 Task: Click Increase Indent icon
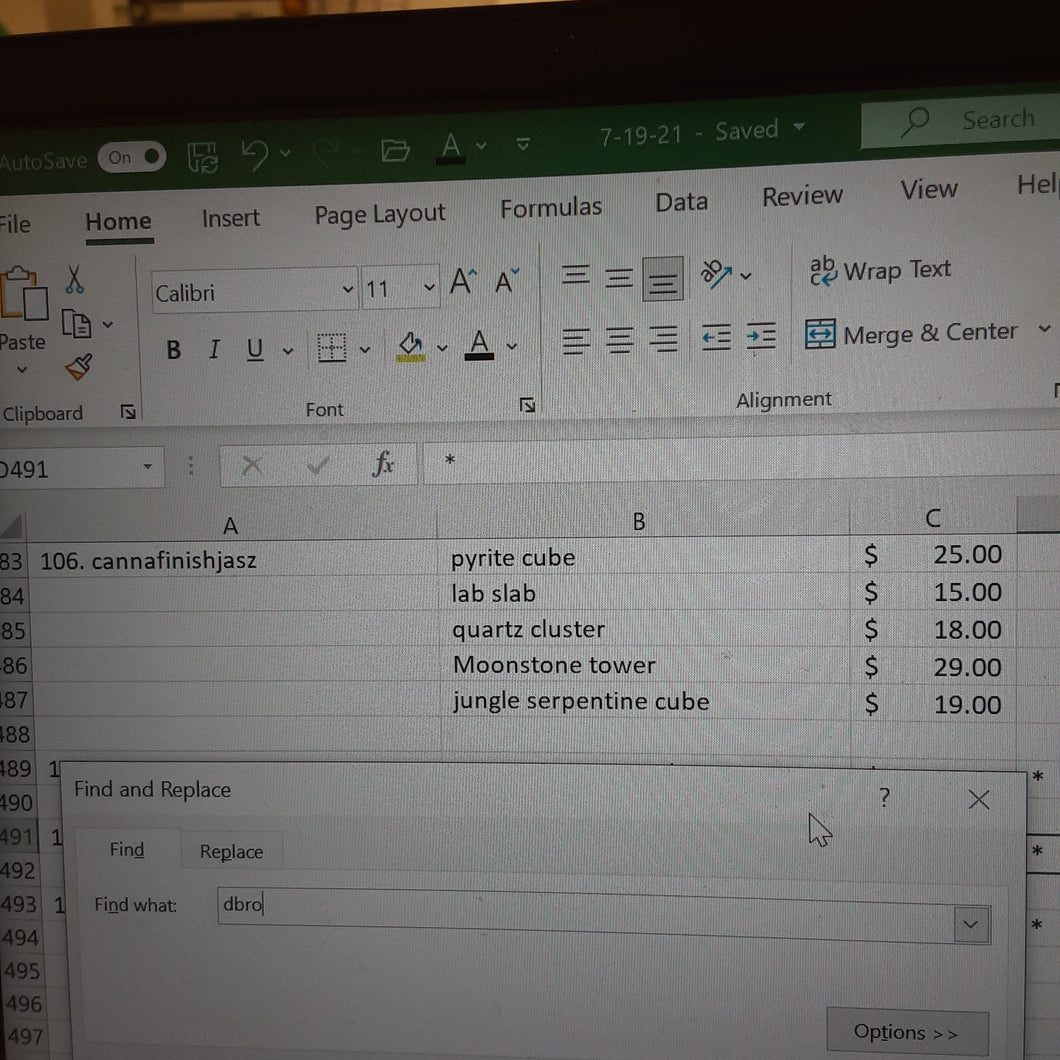pyautogui.click(x=761, y=335)
